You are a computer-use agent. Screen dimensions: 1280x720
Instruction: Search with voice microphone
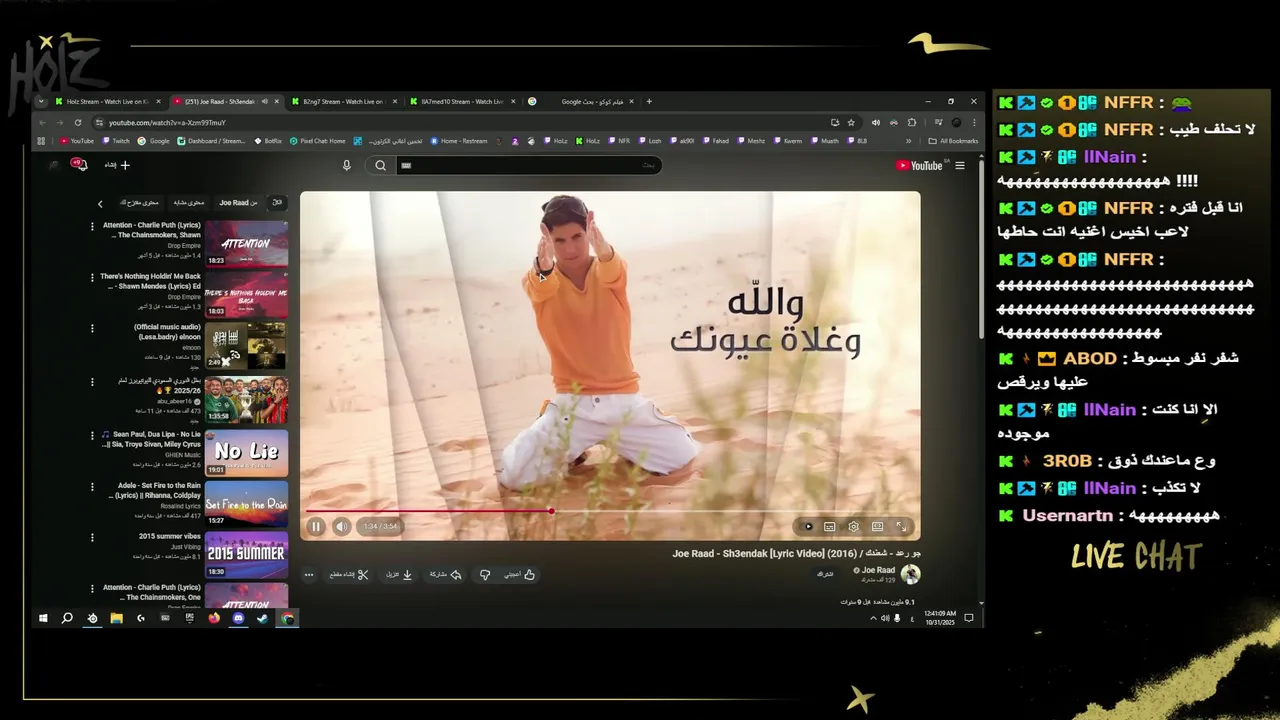(x=347, y=165)
